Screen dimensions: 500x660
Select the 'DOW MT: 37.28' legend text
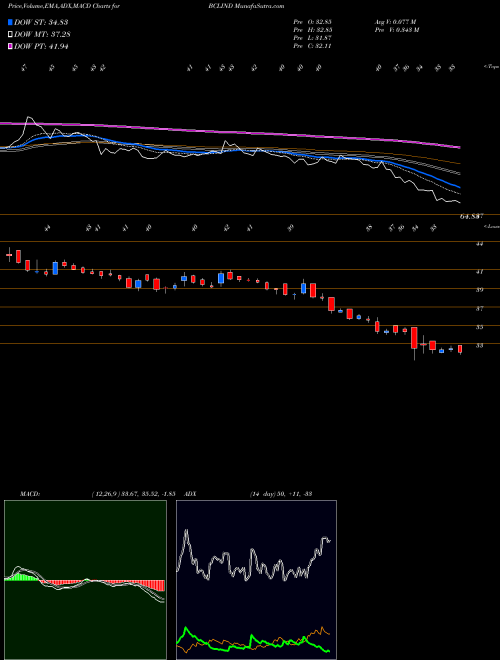41,35
